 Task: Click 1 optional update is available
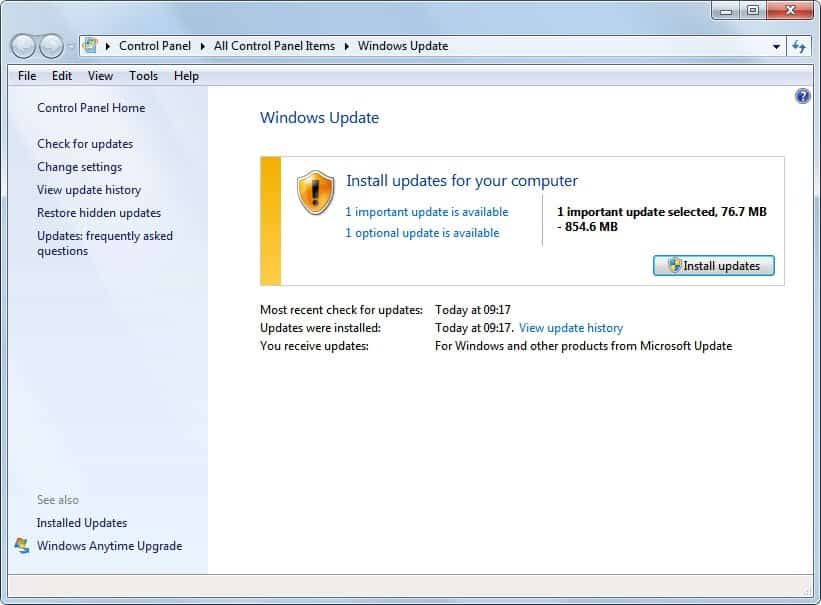point(423,232)
